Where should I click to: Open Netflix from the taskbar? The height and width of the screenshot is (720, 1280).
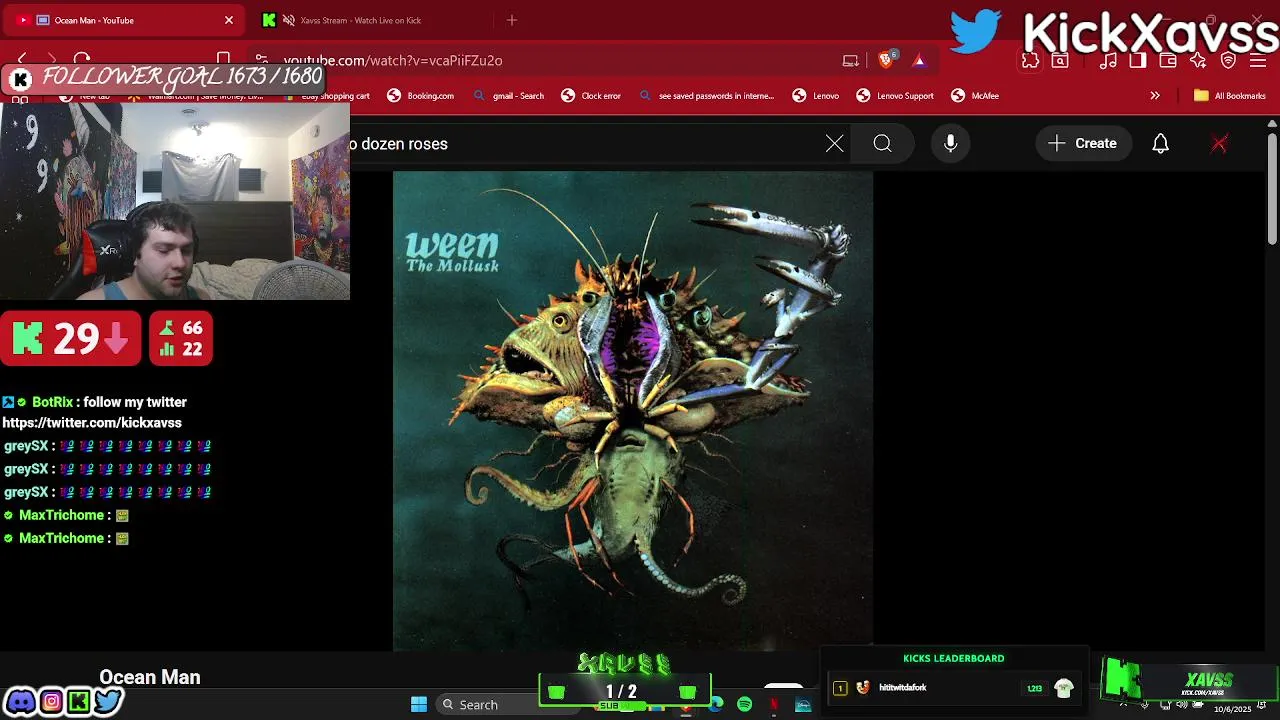(773, 705)
